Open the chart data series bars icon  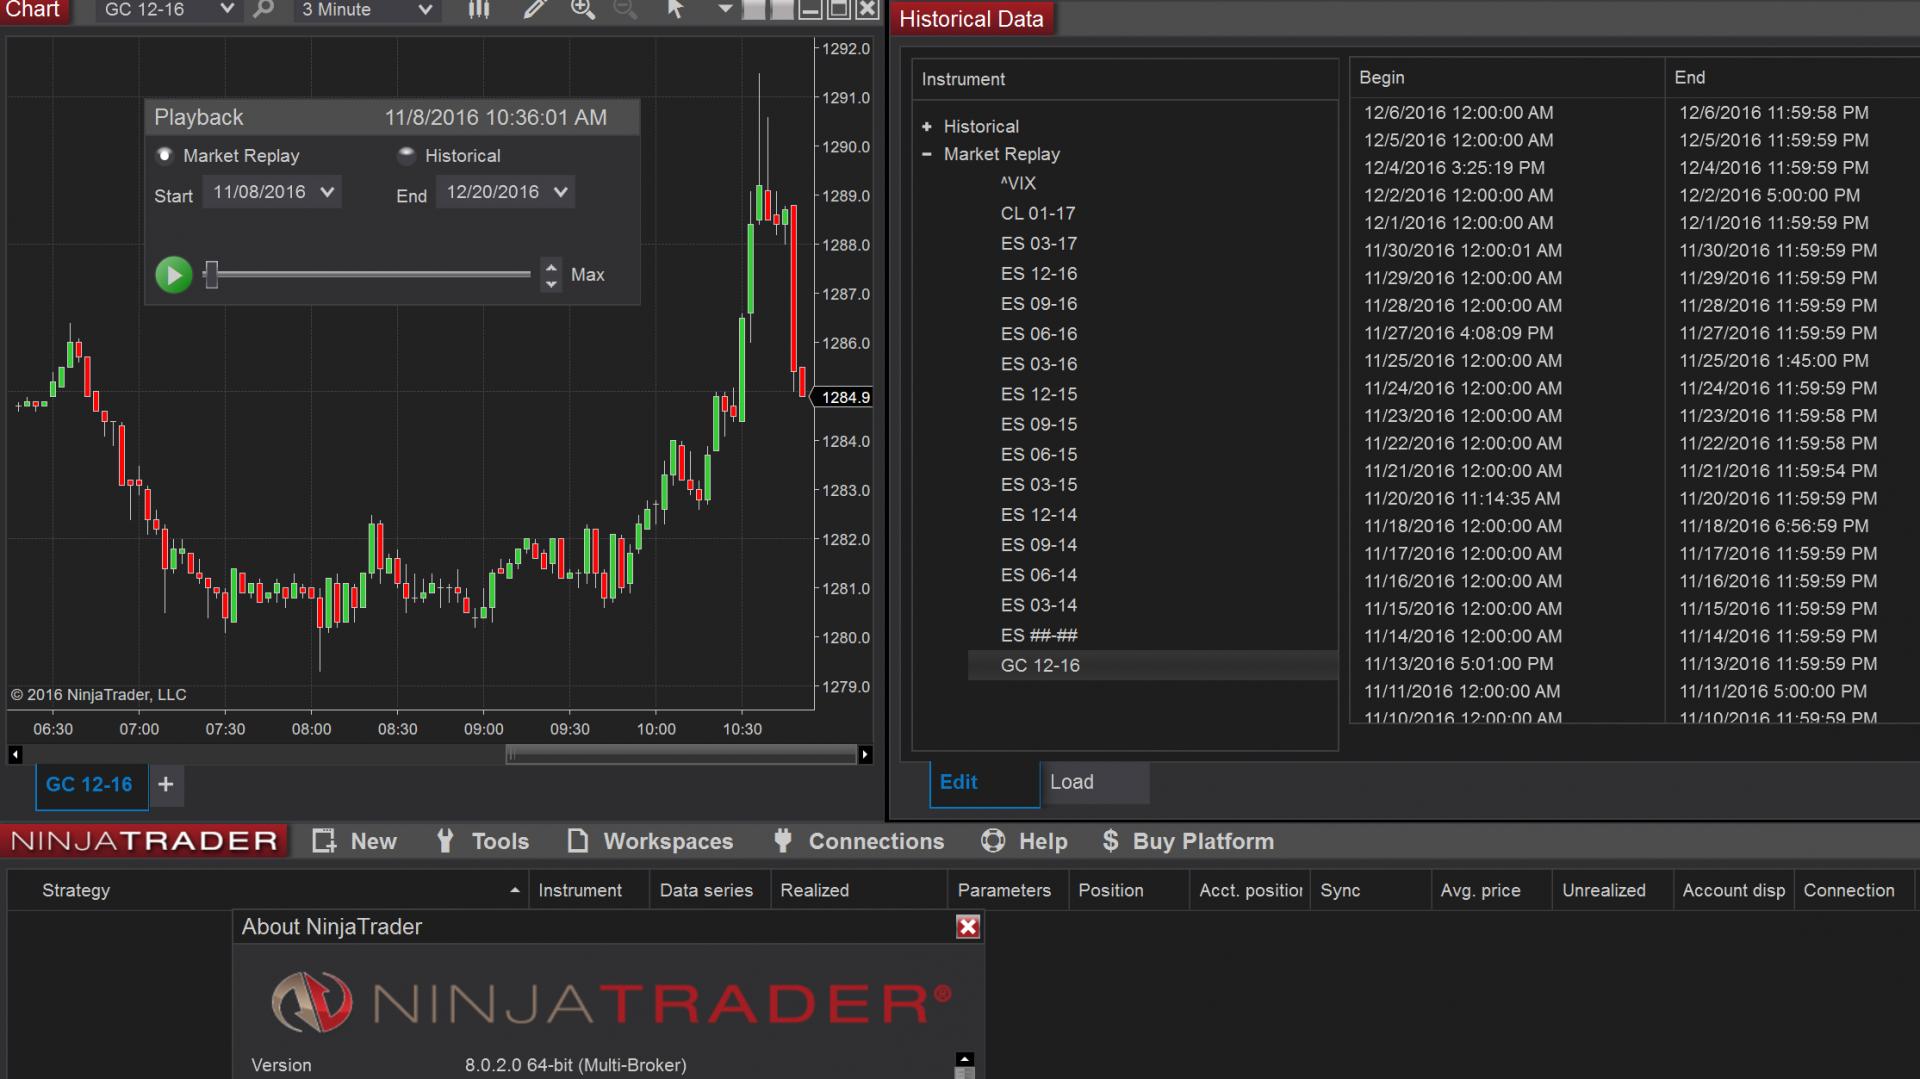coord(479,10)
